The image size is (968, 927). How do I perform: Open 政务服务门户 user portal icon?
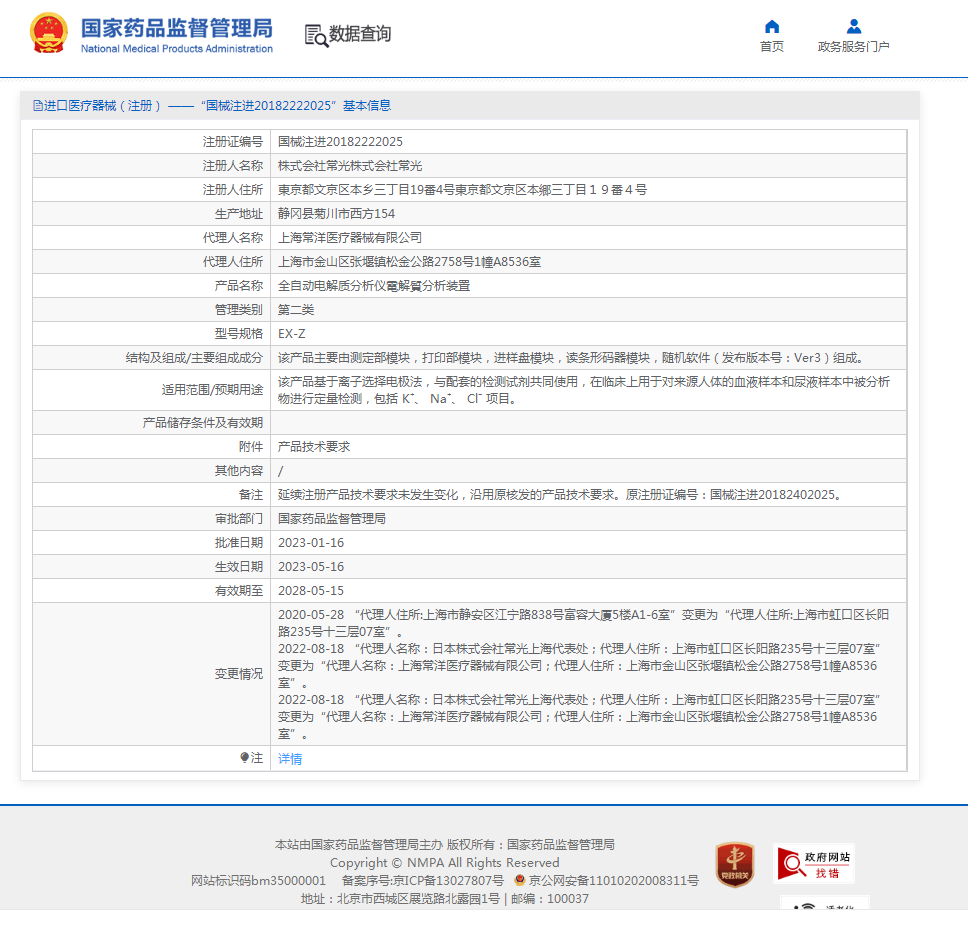(x=854, y=27)
